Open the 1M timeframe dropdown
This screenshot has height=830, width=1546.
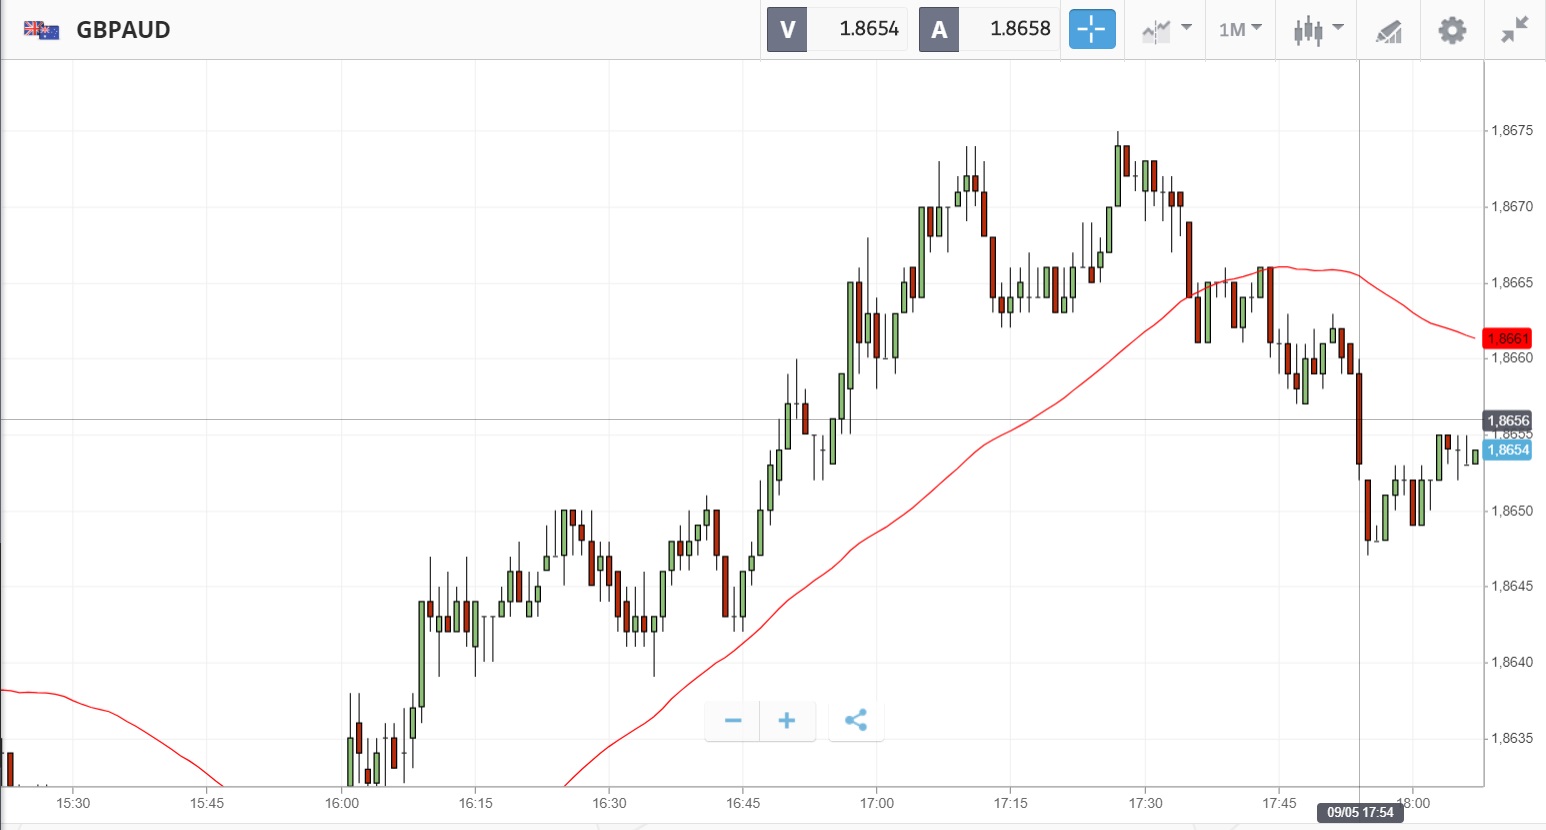[x=1240, y=30]
